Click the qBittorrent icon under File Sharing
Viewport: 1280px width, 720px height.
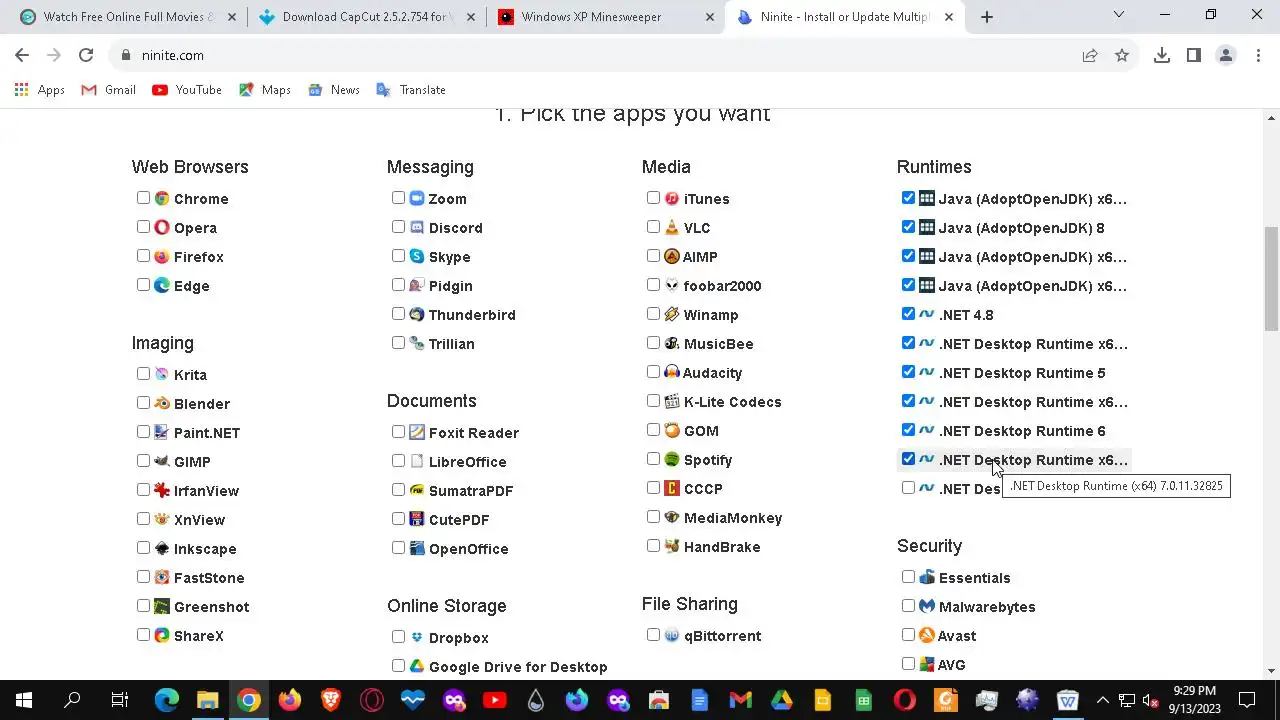[x=672, y=635]
